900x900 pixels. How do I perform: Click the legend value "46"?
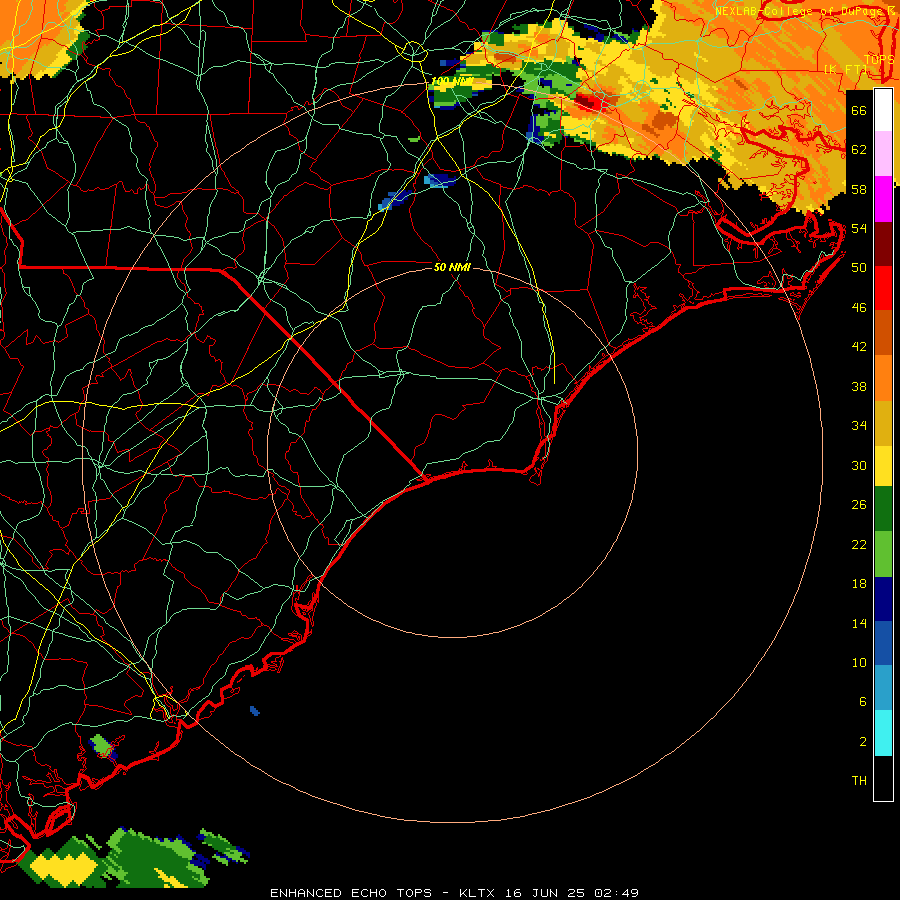(859, 308)
